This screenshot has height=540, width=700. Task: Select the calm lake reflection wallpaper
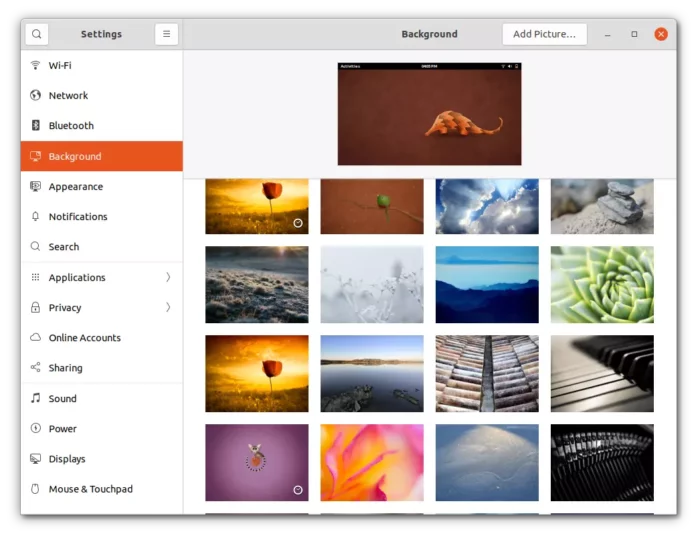click(372, 374)
